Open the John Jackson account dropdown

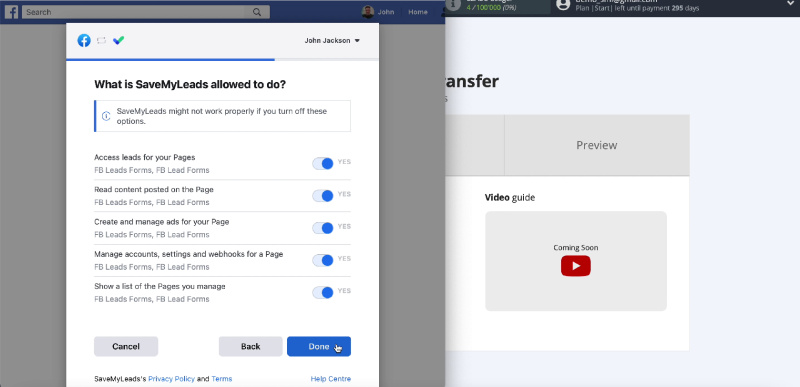pyautogui.click(x=332, y=40)
